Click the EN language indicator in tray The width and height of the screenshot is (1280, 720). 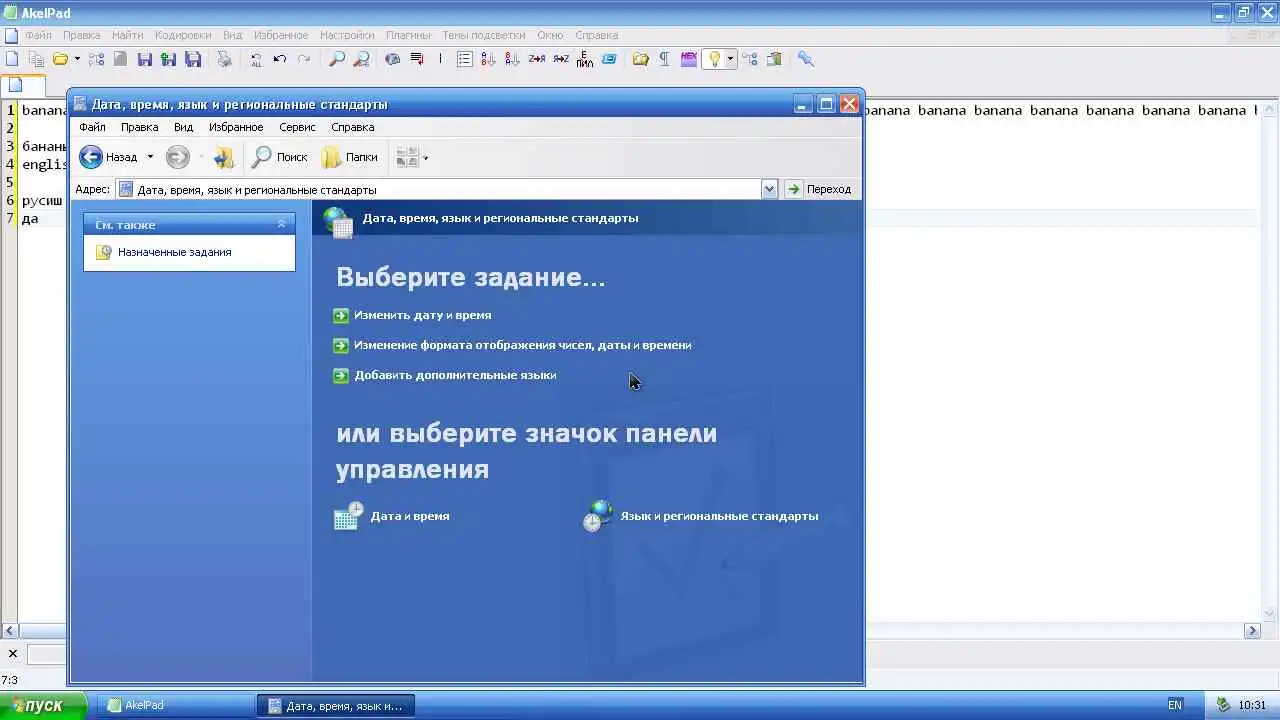pos(1175,705)
